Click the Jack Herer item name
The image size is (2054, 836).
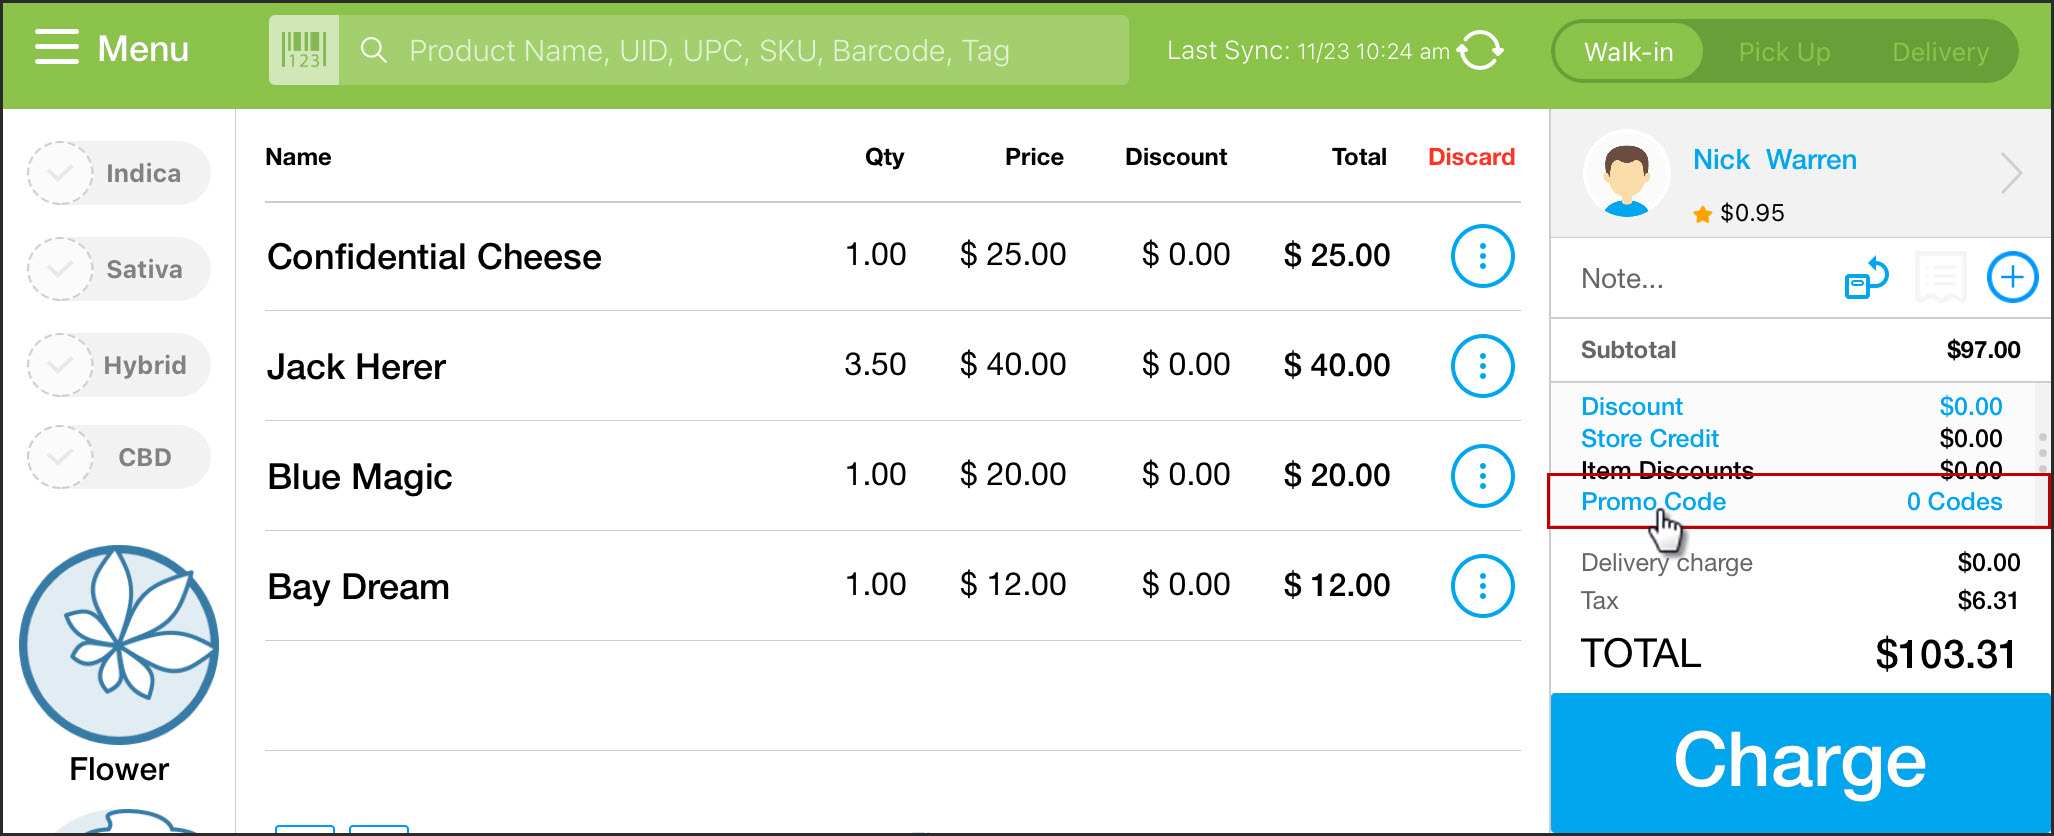tap(356, 367)
